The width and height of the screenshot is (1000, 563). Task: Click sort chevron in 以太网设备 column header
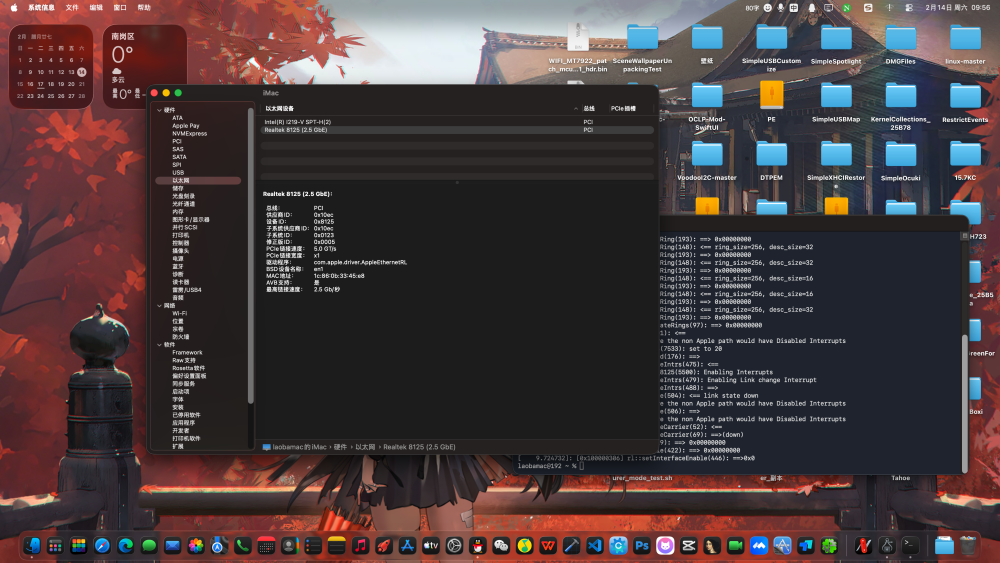(576, 109)
